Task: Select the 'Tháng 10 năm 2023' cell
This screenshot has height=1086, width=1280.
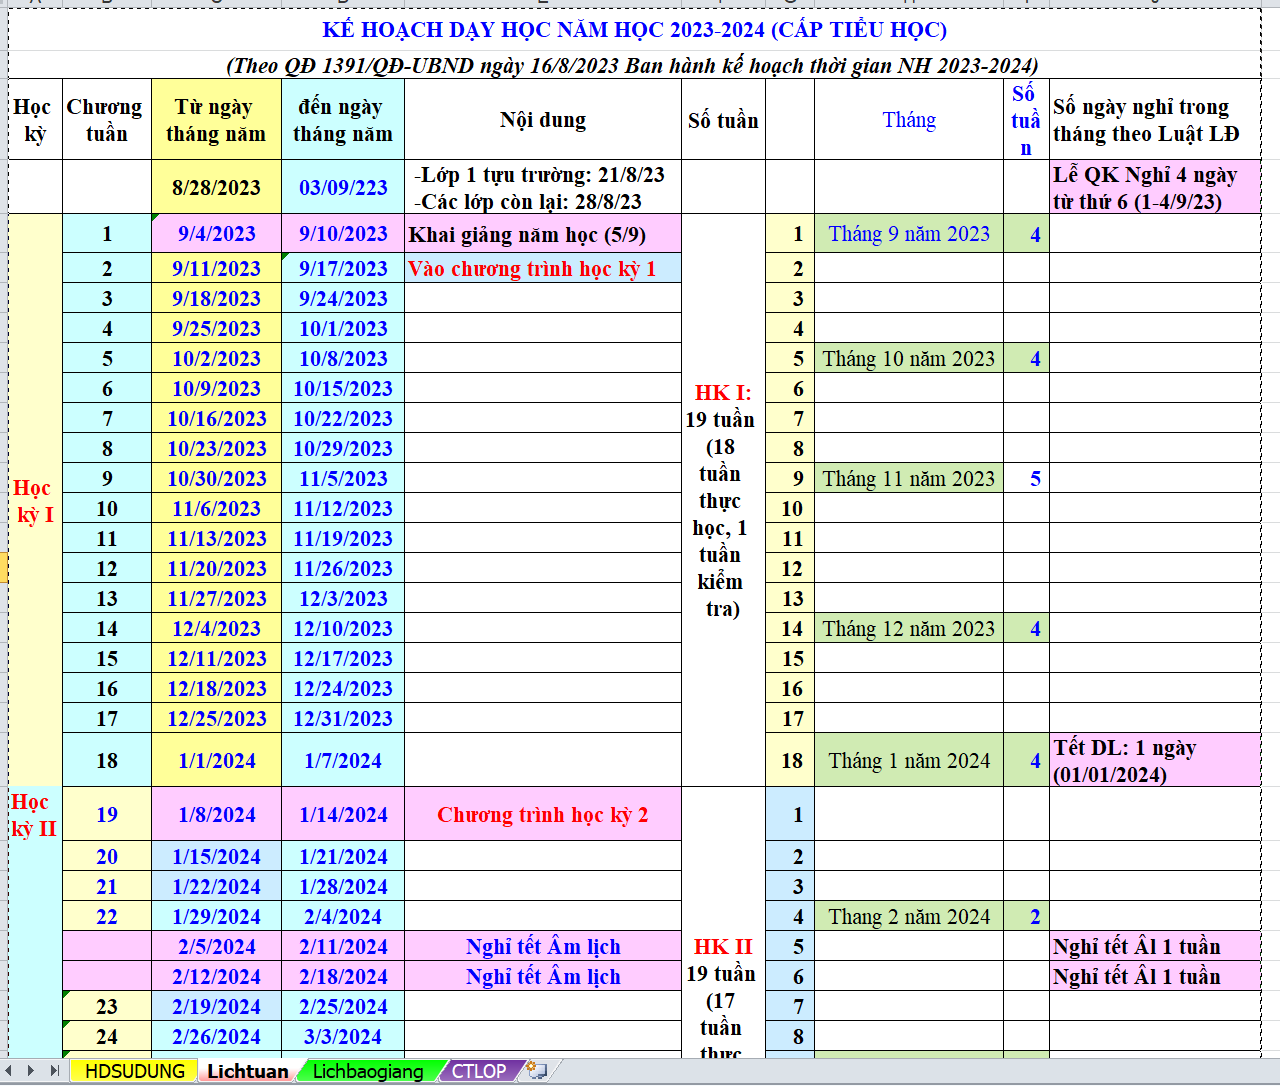Action: pos(909,358)
